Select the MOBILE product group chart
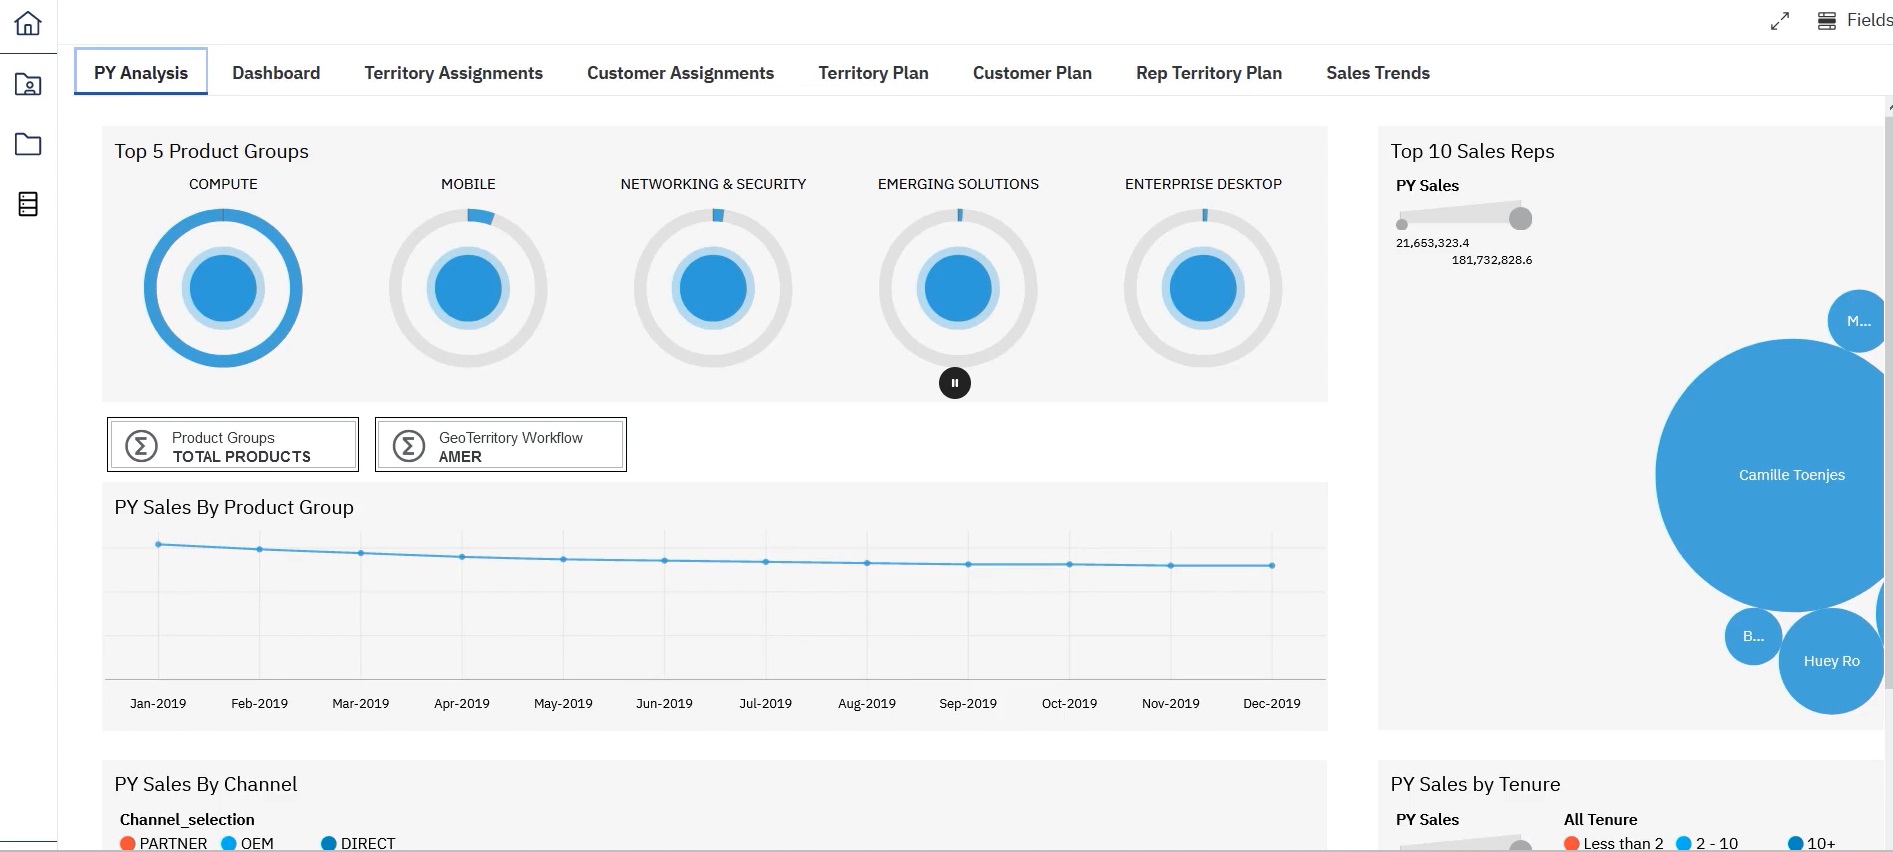The height and width of the screenshot is (852, 1893). click(x=468, y=288)
